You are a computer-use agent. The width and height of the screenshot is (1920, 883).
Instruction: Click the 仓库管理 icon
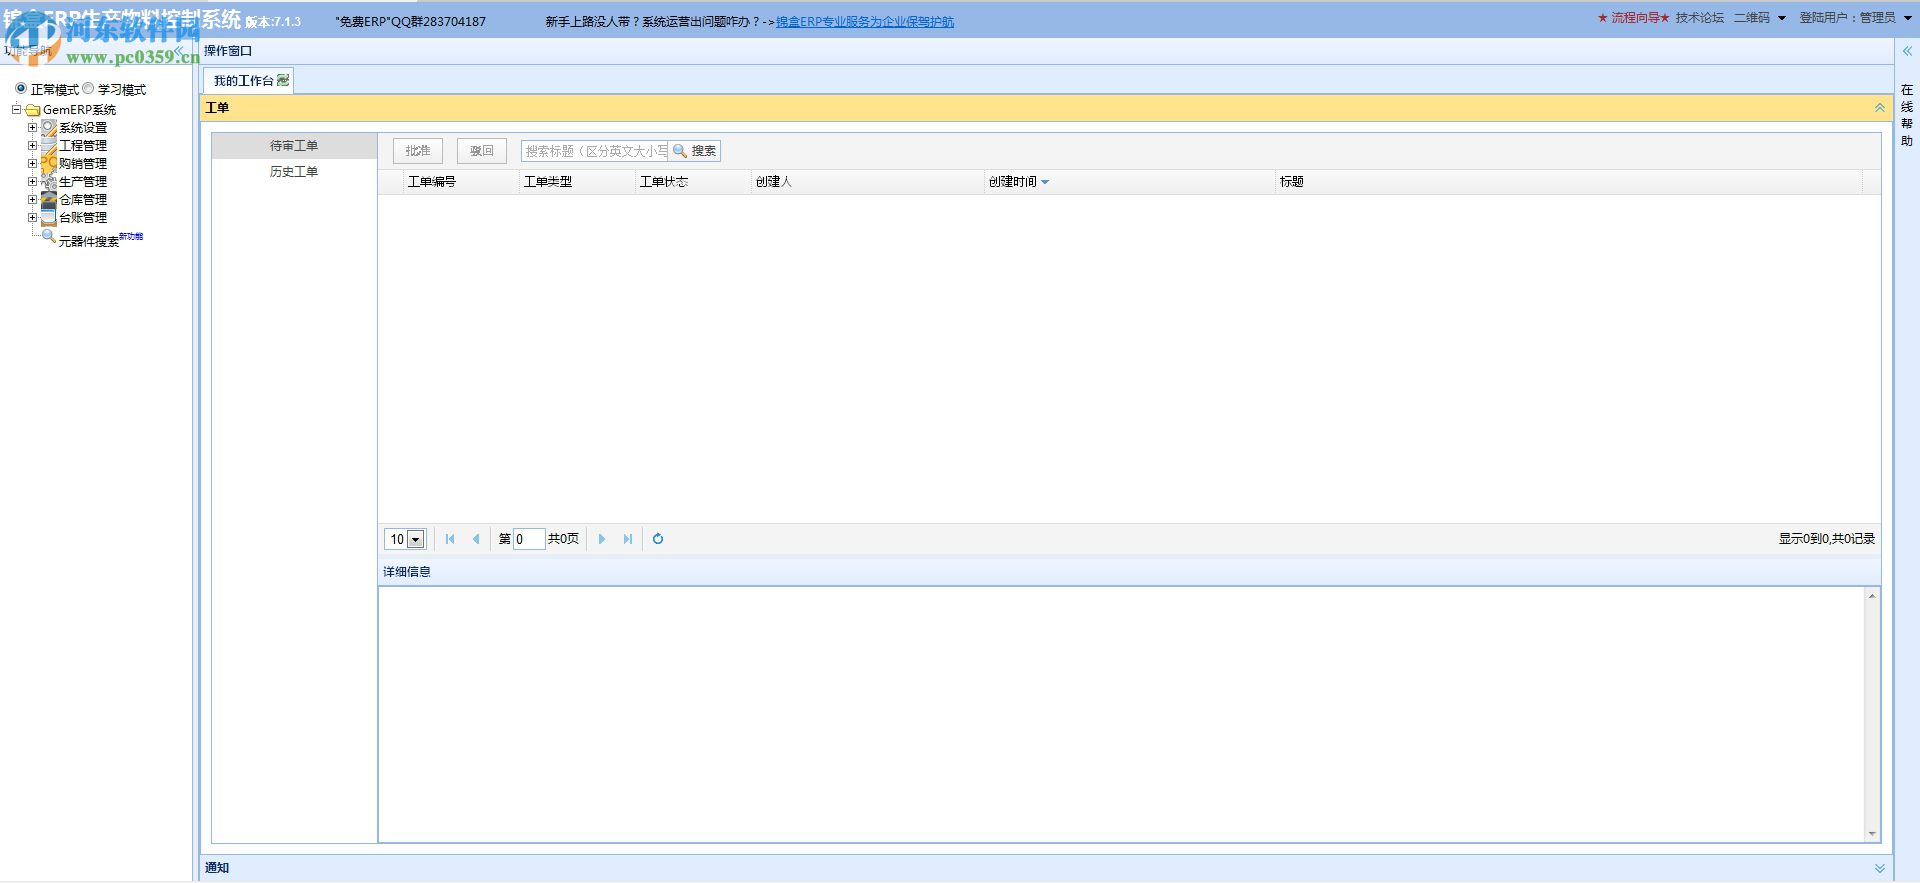click(x=48, y=200)
